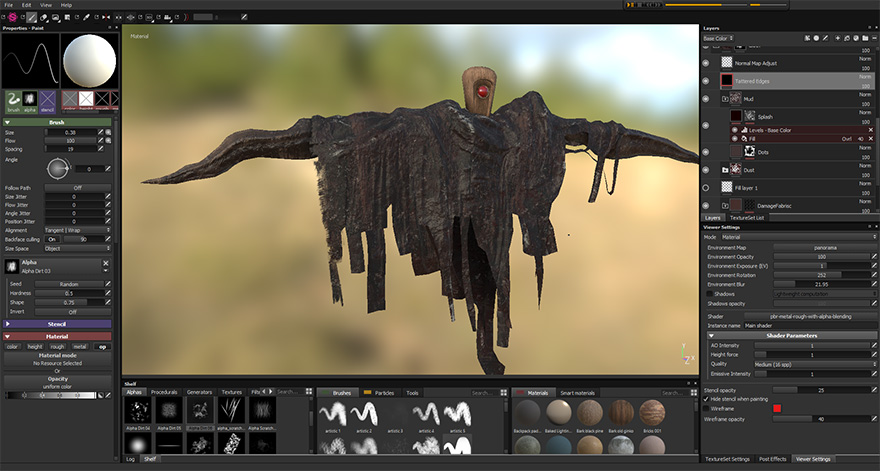Click the Follow Path Off button

[x=77, y=188]
